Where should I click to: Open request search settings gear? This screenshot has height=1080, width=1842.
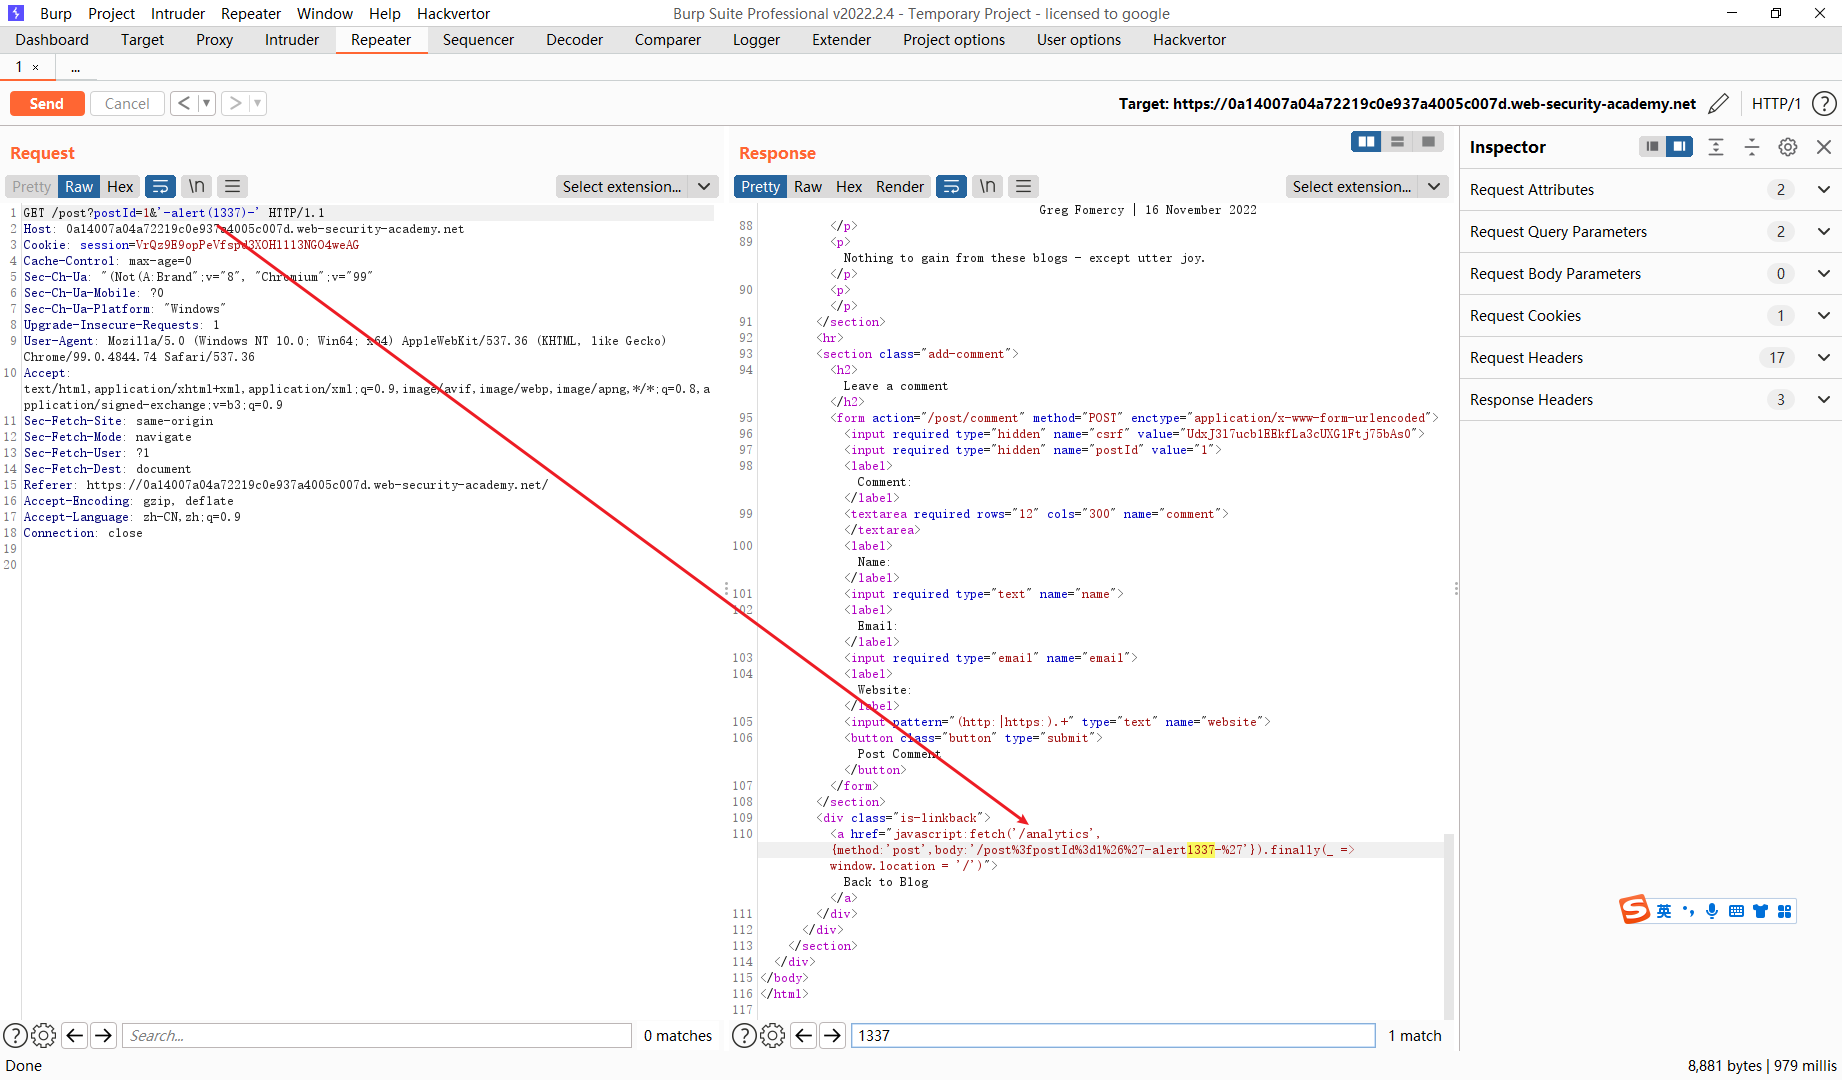[44, 1036]
